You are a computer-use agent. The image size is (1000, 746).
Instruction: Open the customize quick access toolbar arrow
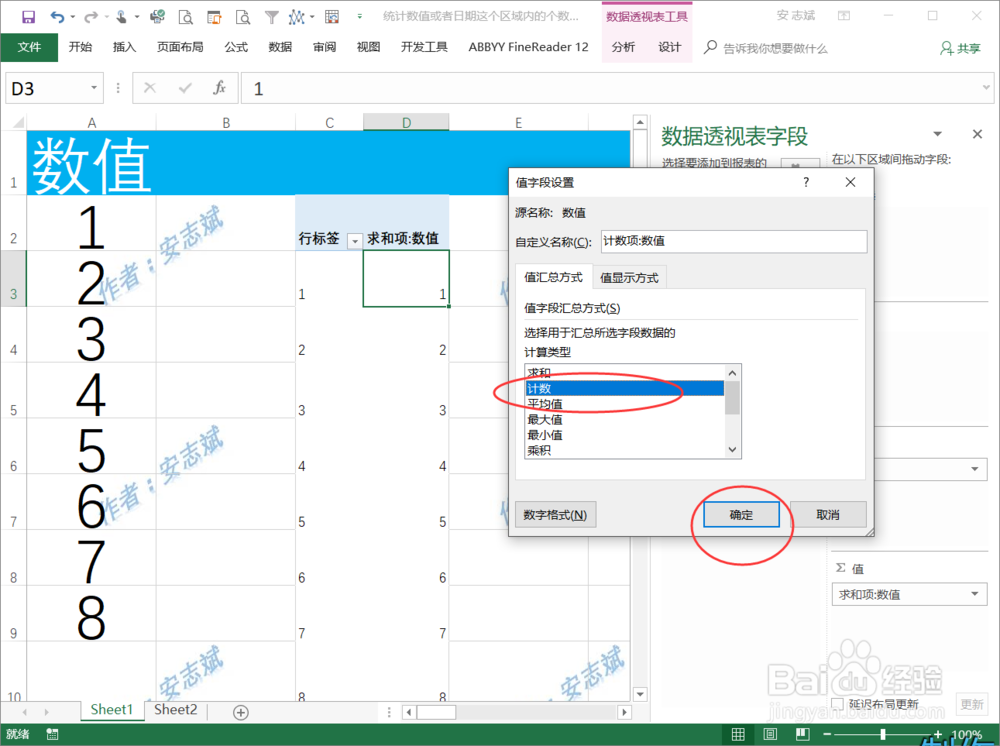(360, 17)
